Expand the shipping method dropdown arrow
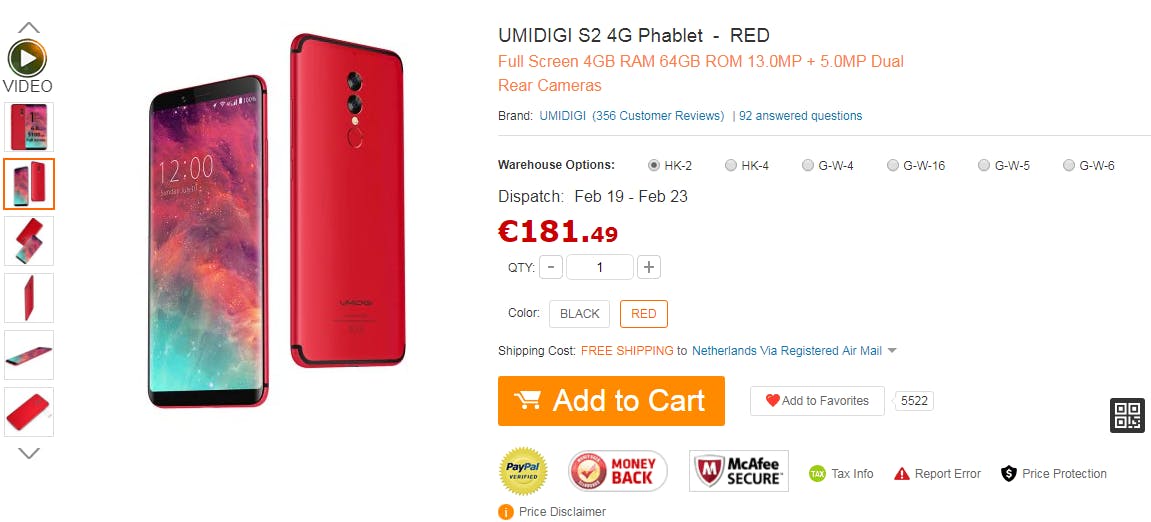Viewport: 1151px width, 522px height. coord(892,351)
